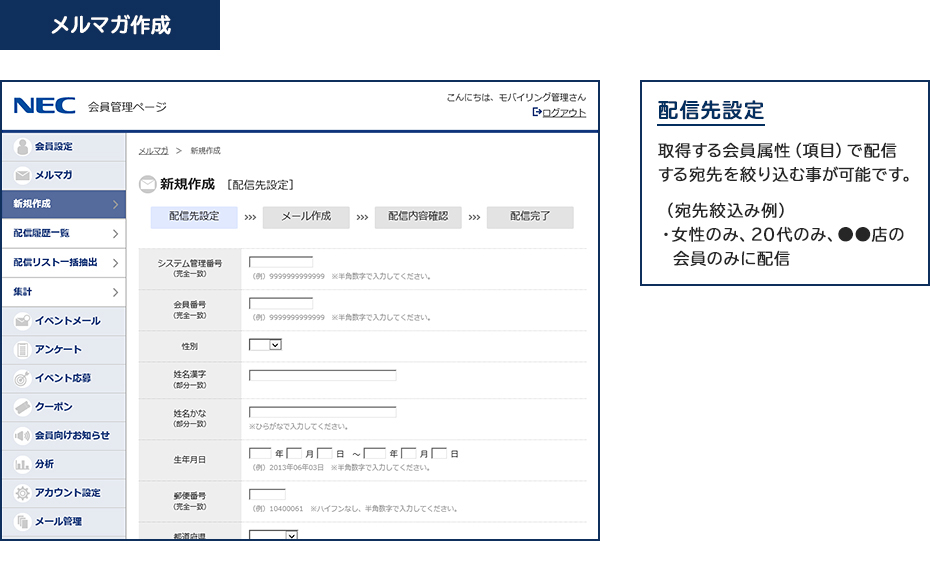Click the 生年月日 start day field
The image size is (930, 571).
324,454
